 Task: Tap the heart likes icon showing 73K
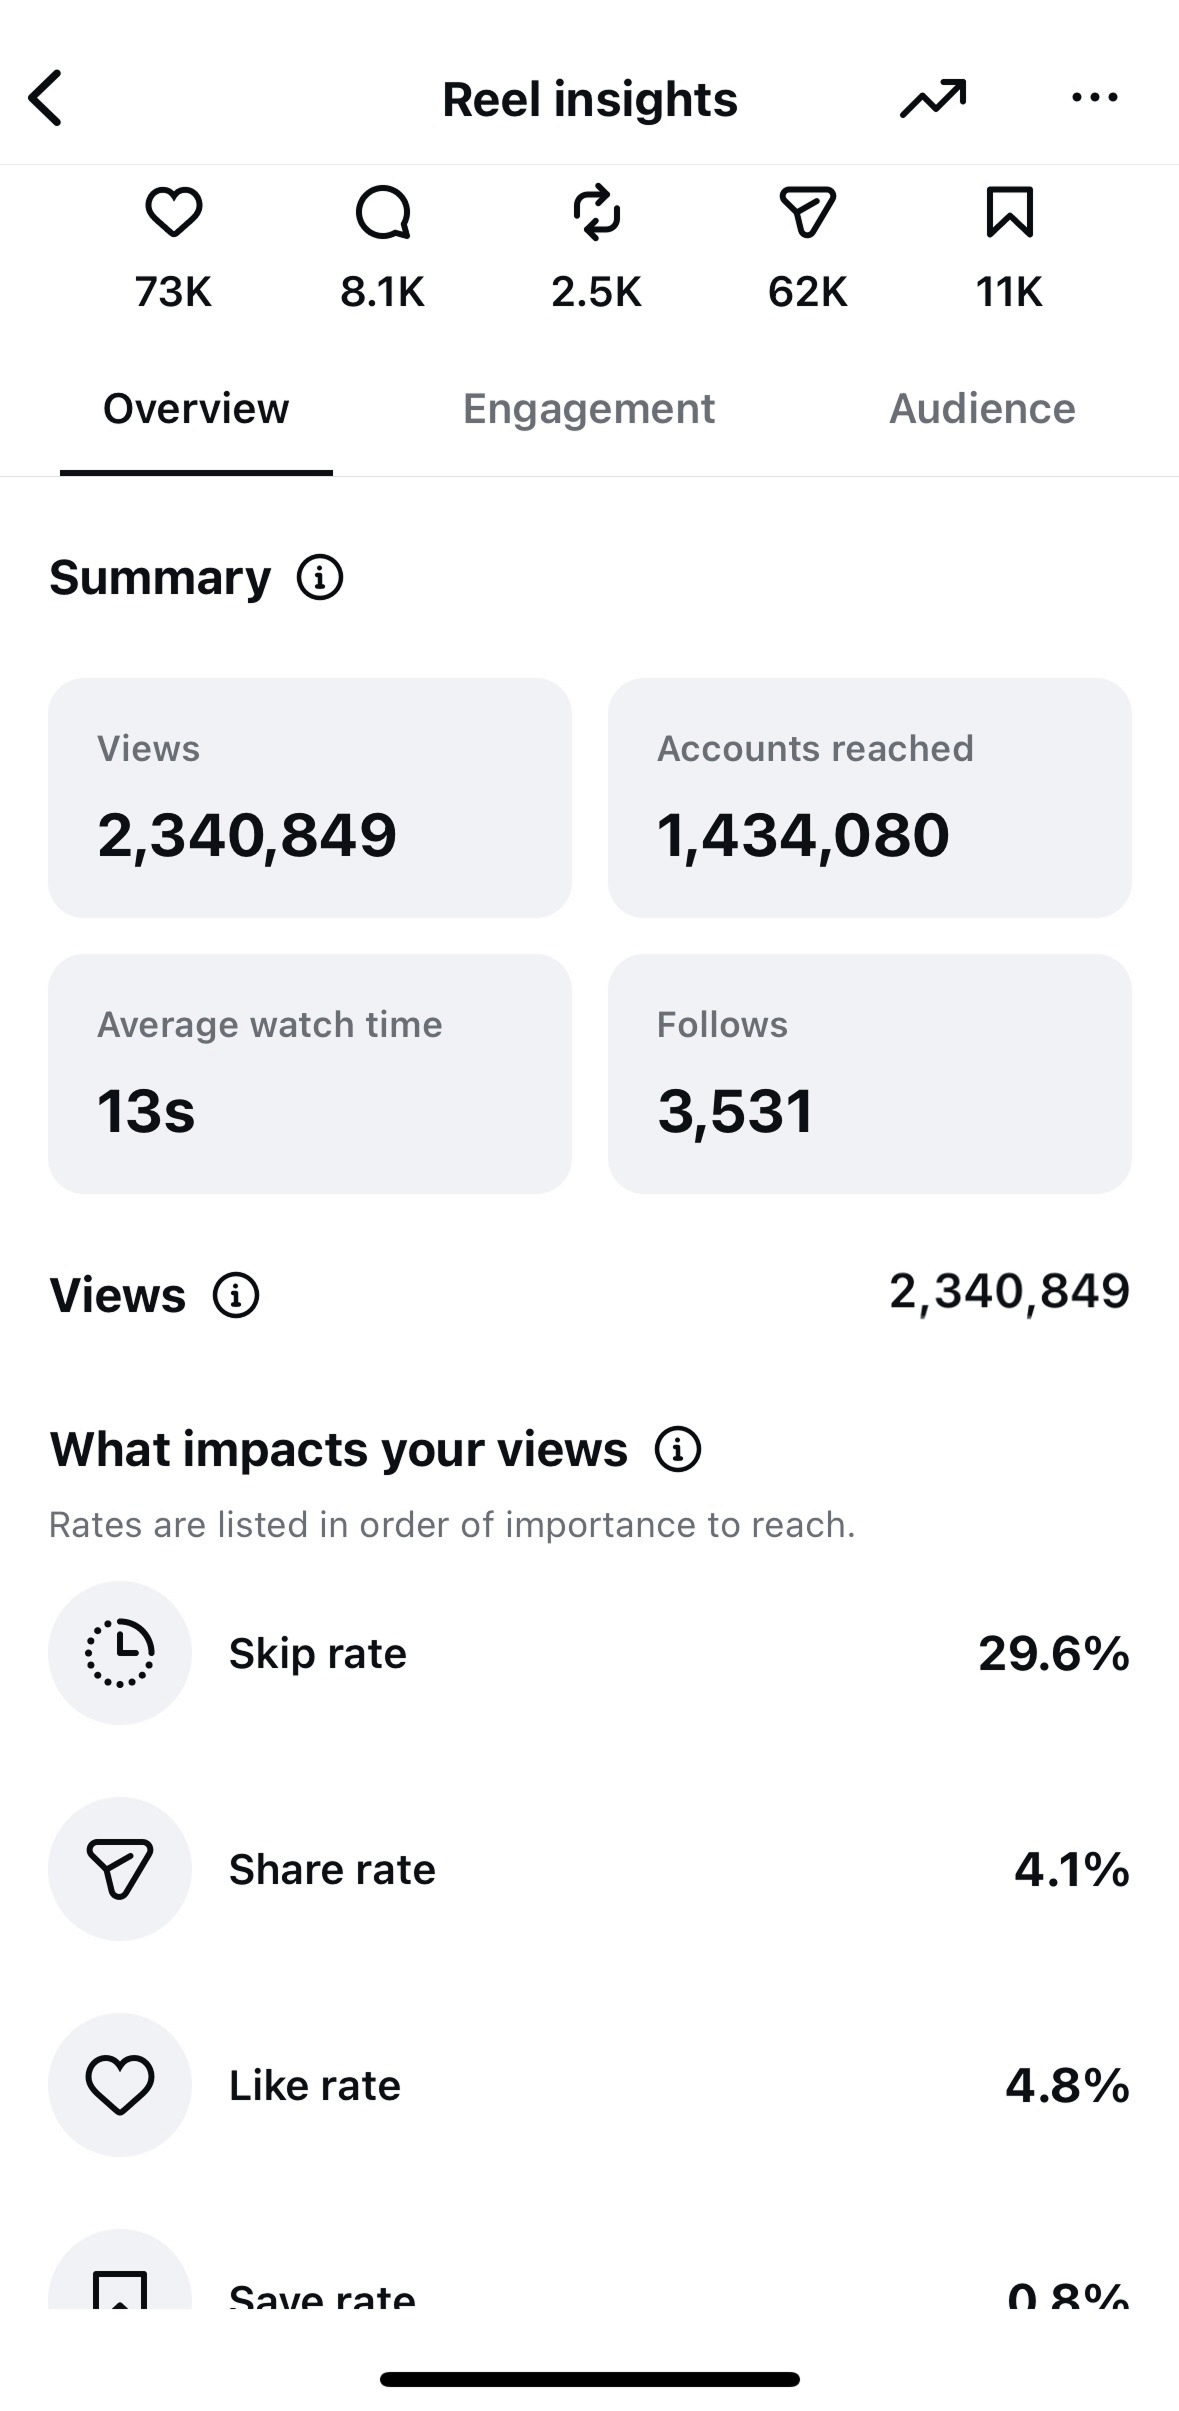(x=173, y=212)
